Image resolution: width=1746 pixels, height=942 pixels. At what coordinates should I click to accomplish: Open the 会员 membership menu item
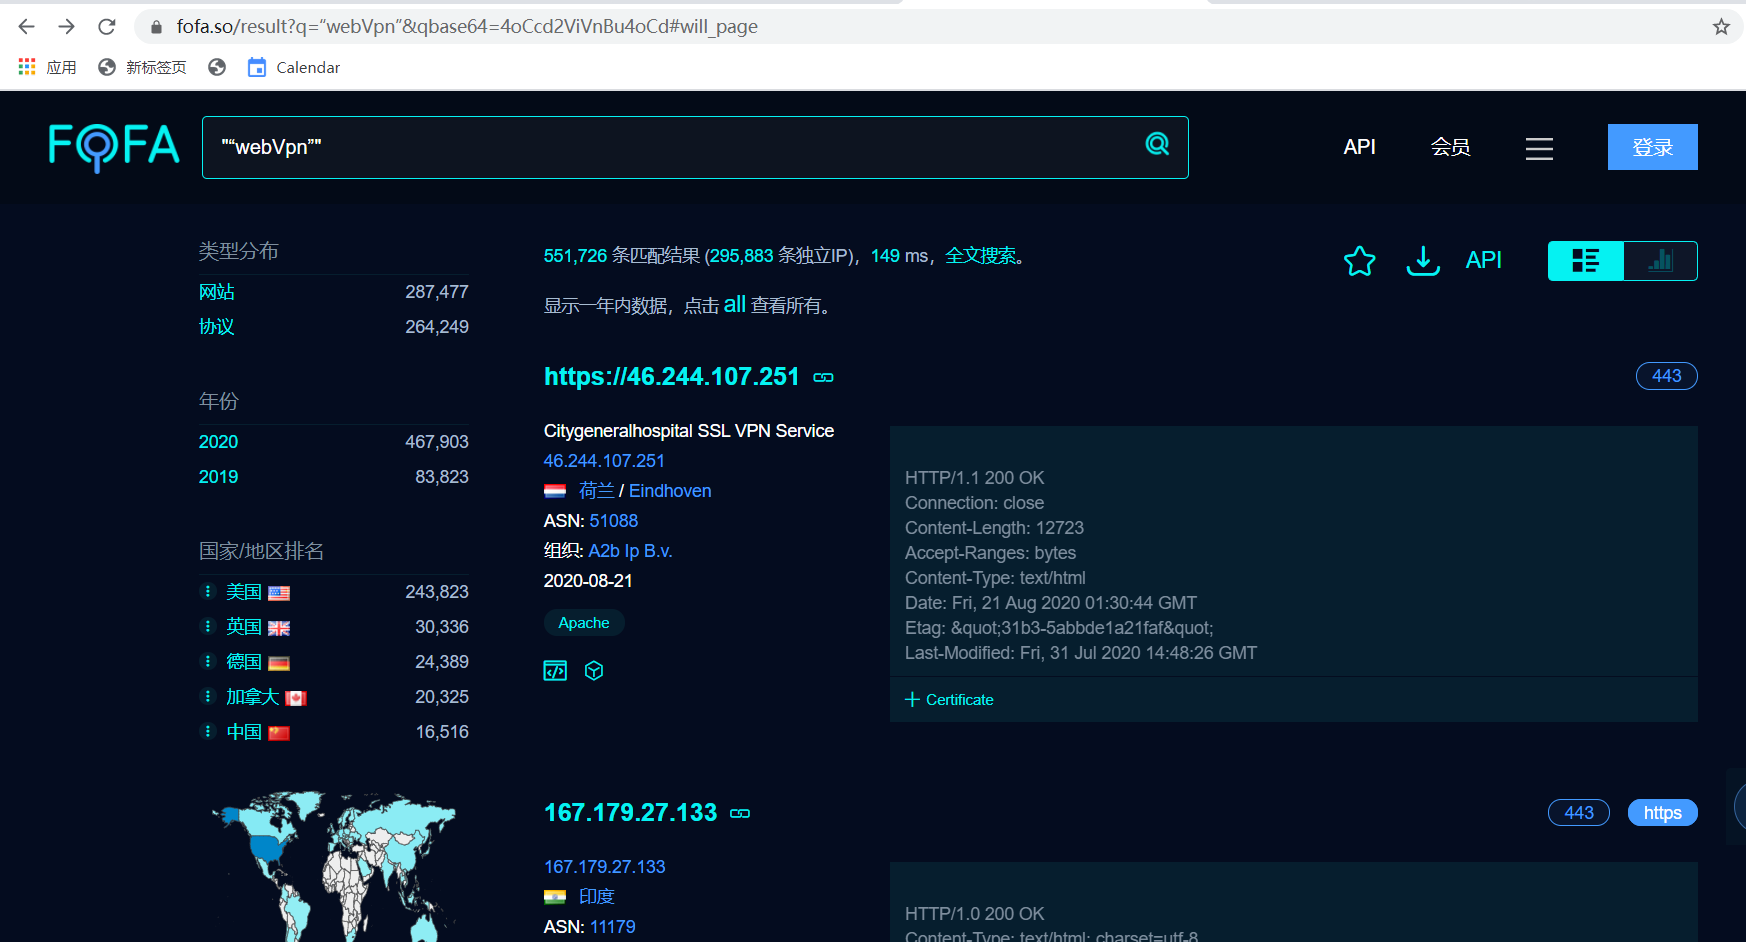[x=1450, y=147]
